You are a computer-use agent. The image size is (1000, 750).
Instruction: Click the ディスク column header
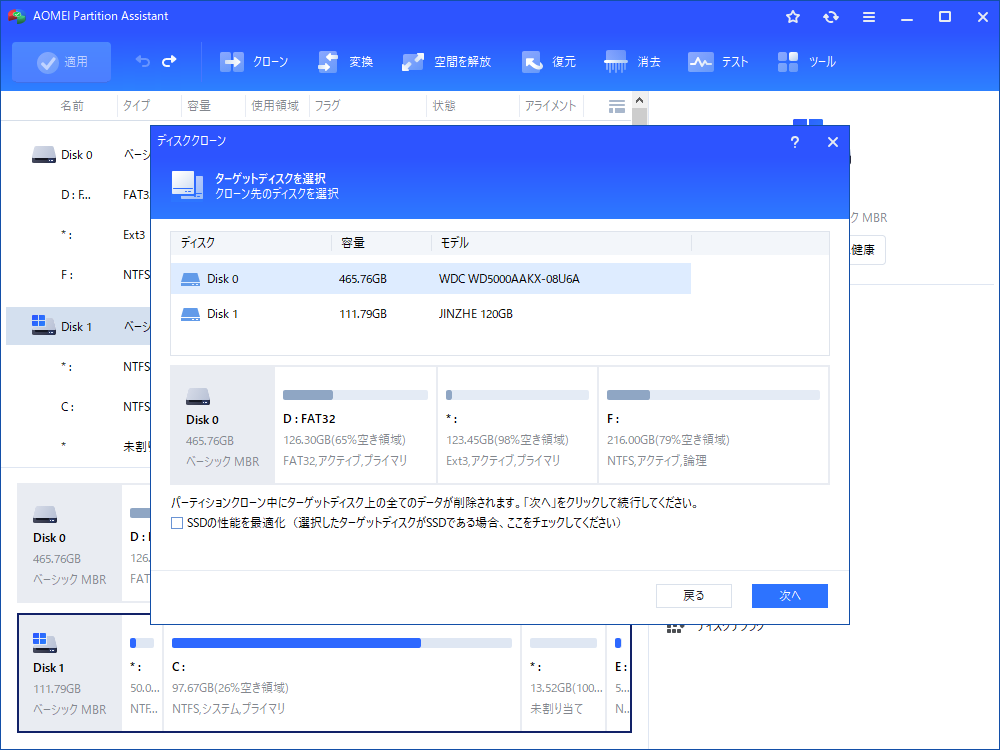click(251, 243)
